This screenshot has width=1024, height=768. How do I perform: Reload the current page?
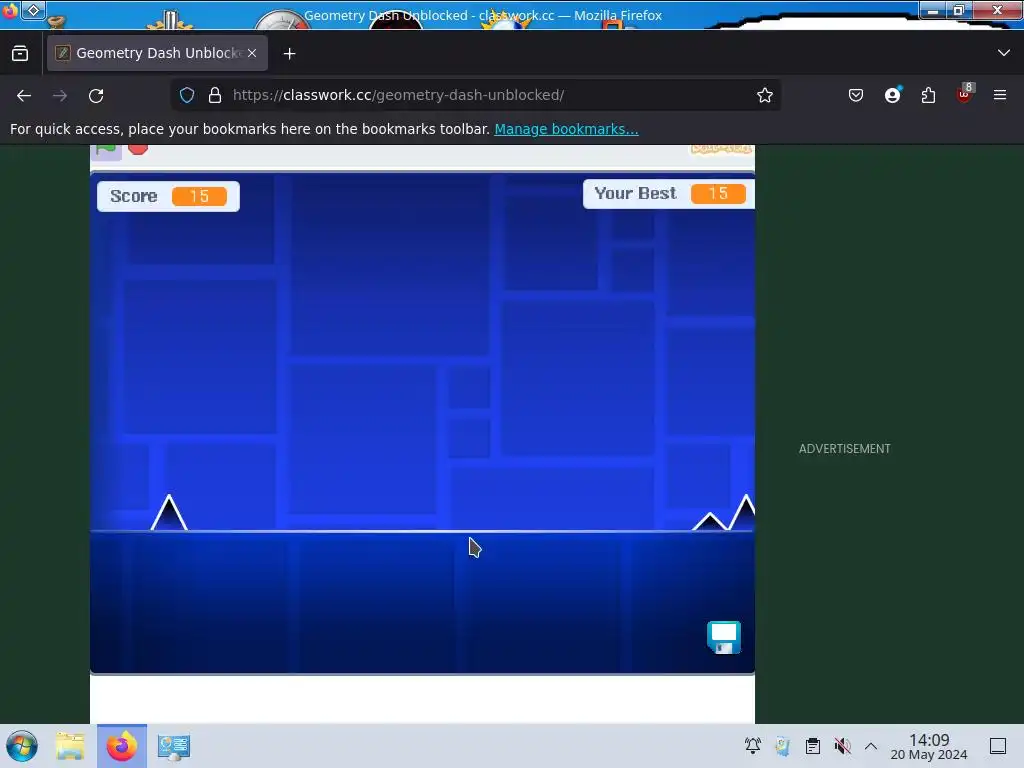(96, 96)
